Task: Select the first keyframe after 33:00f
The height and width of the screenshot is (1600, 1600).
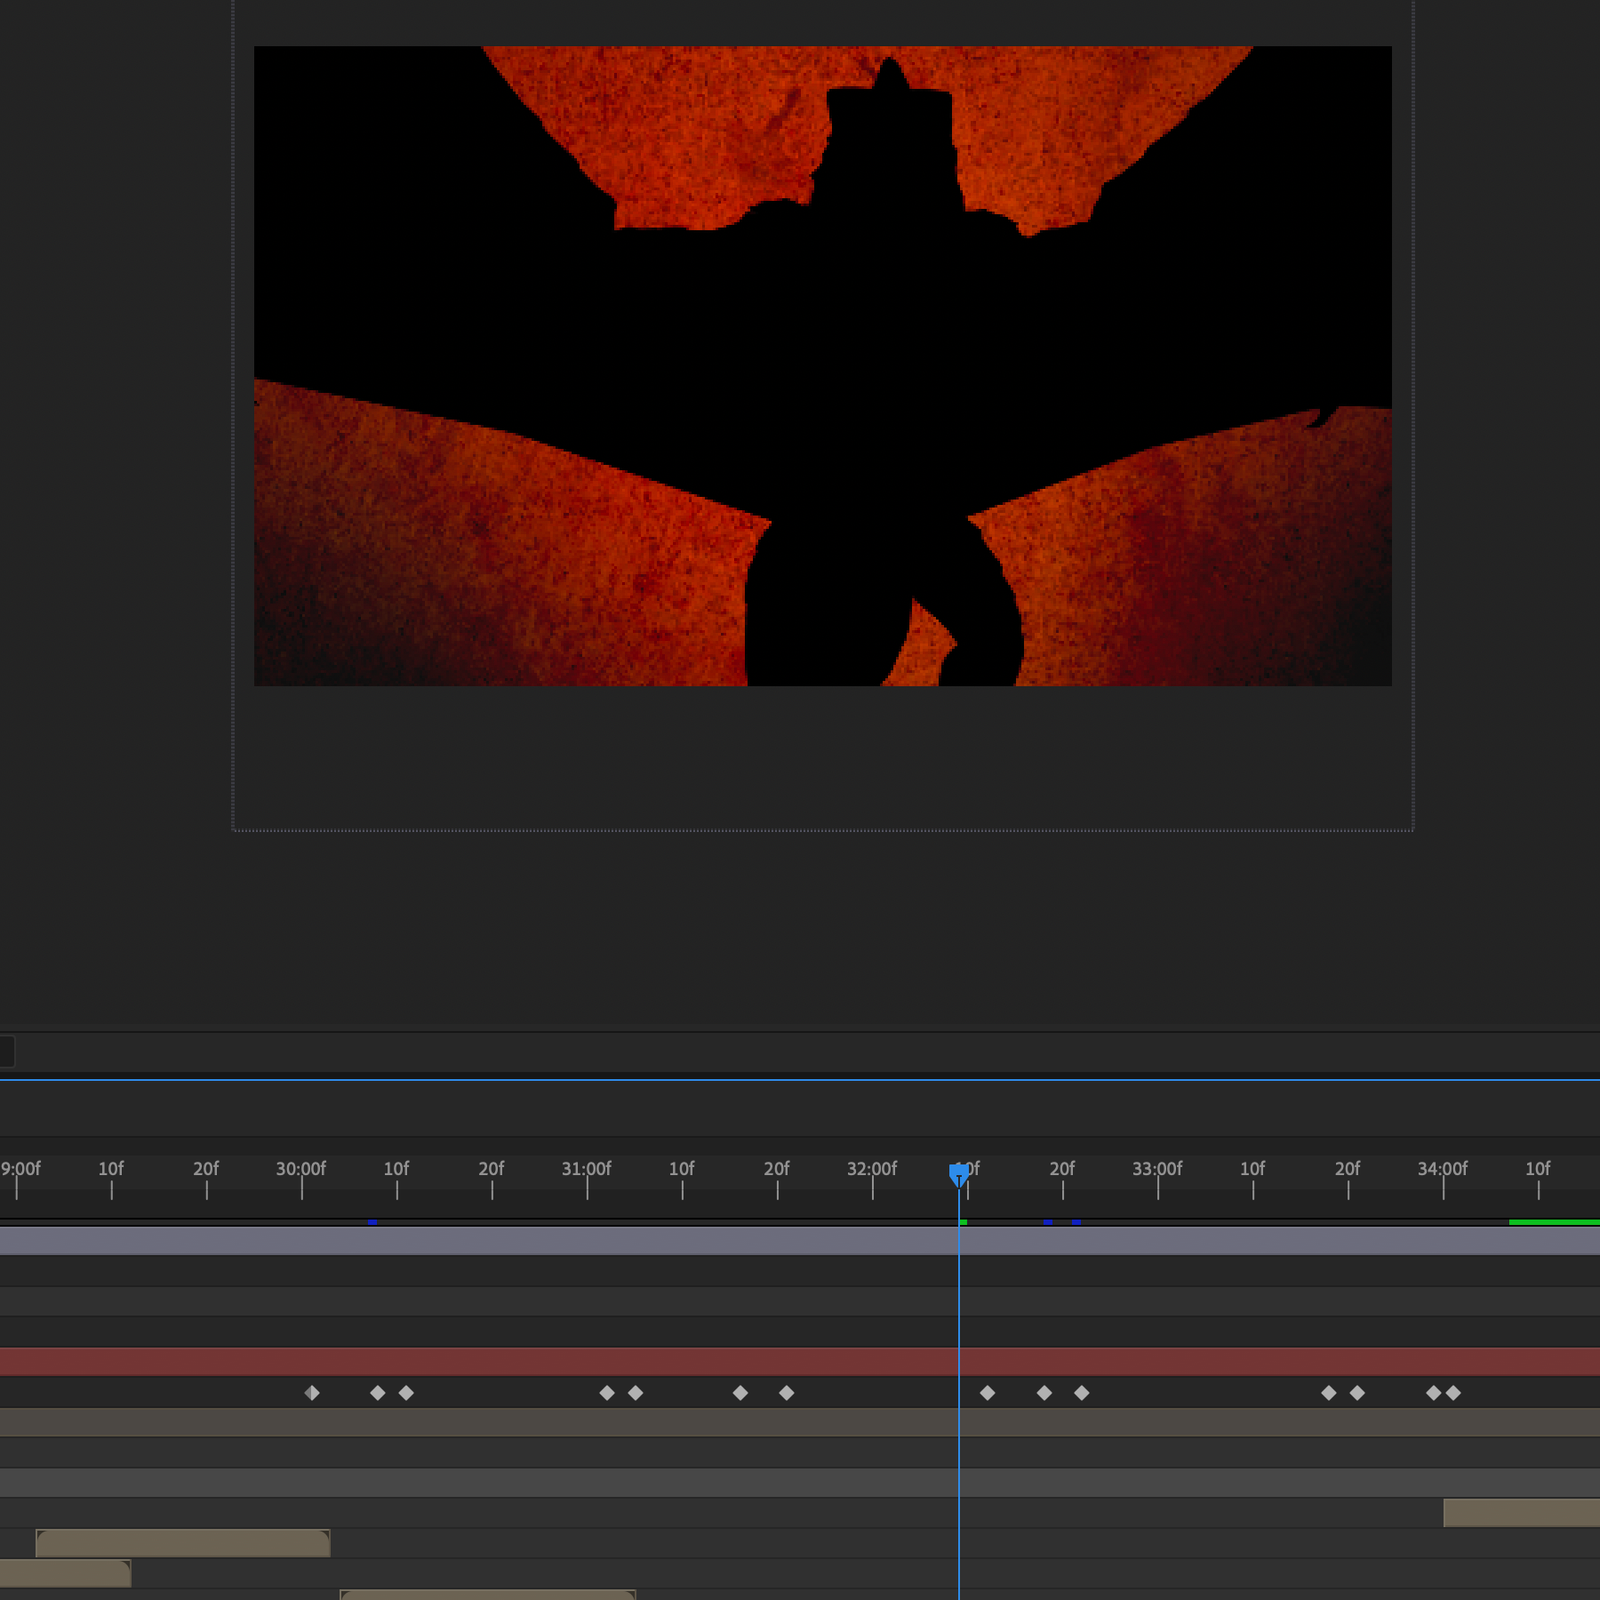Action: [x=1328, y=1393]
